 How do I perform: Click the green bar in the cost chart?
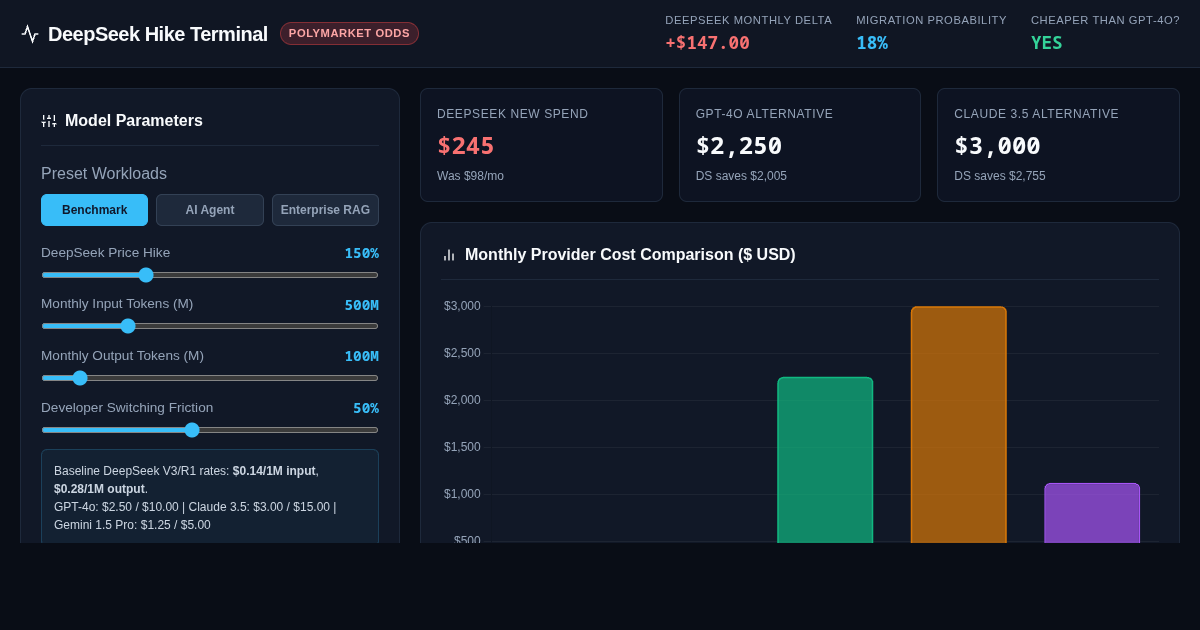[x=825, y=460]
